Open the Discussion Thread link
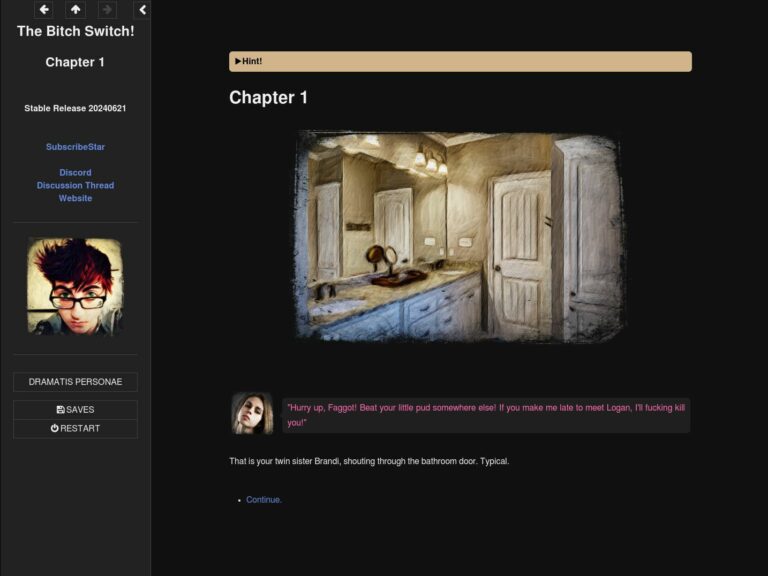Image resolution: width=768 pixels, height=576 pixels. [x=75, y=185]
